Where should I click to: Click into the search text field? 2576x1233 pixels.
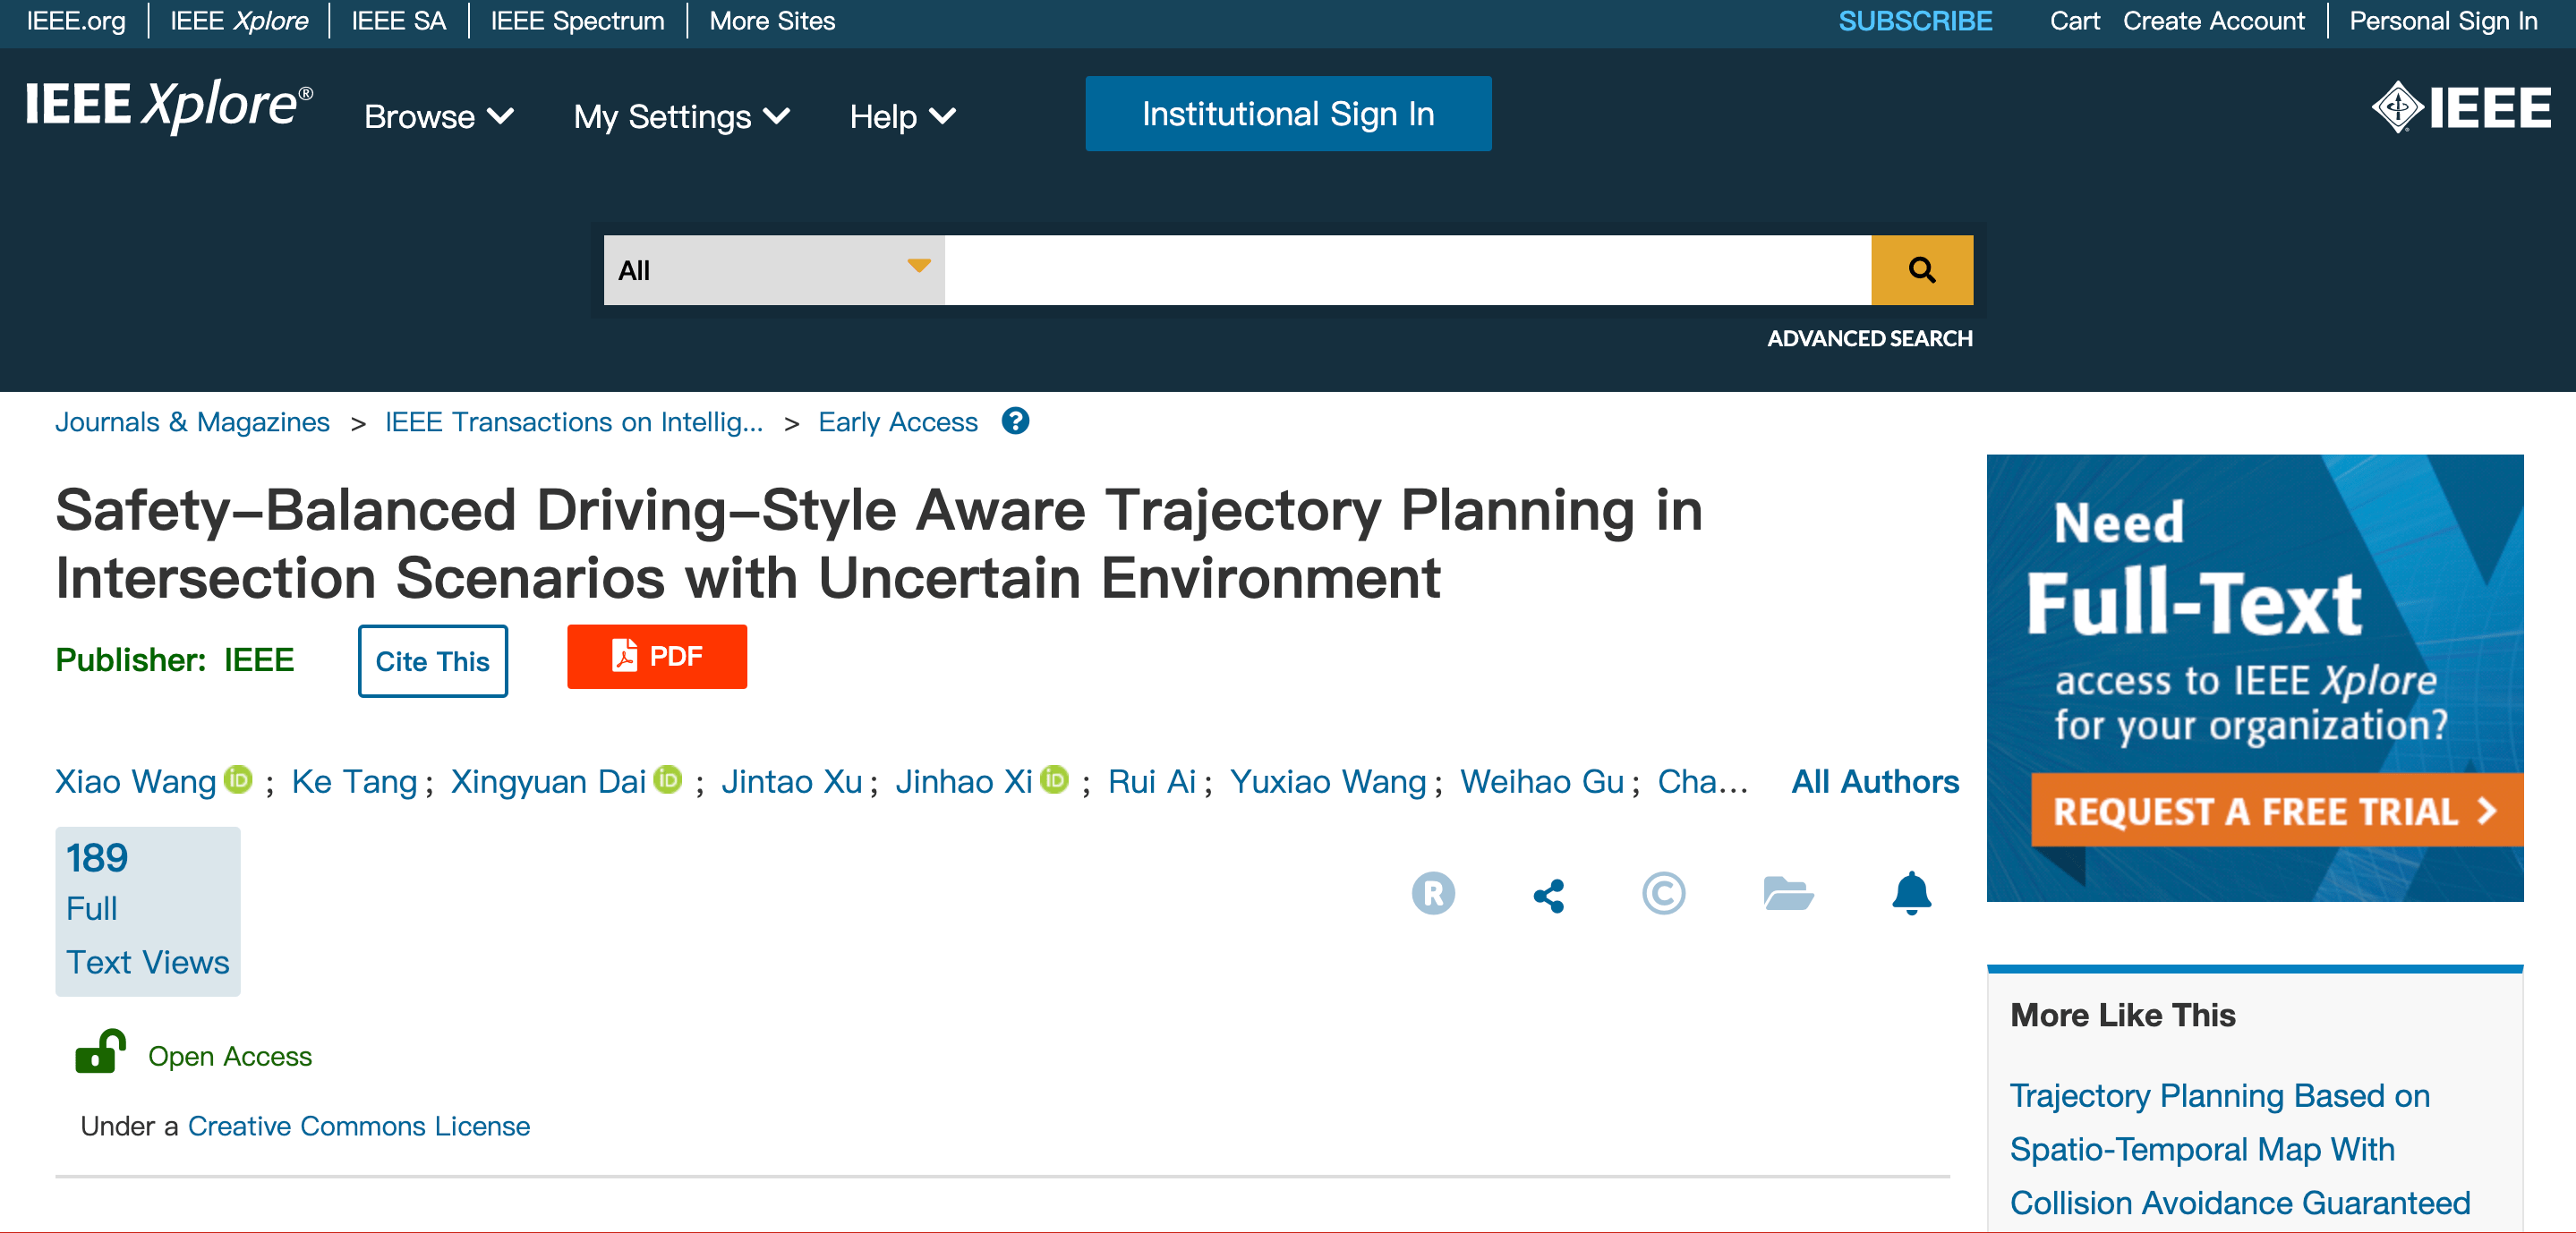coord(1407,270)
